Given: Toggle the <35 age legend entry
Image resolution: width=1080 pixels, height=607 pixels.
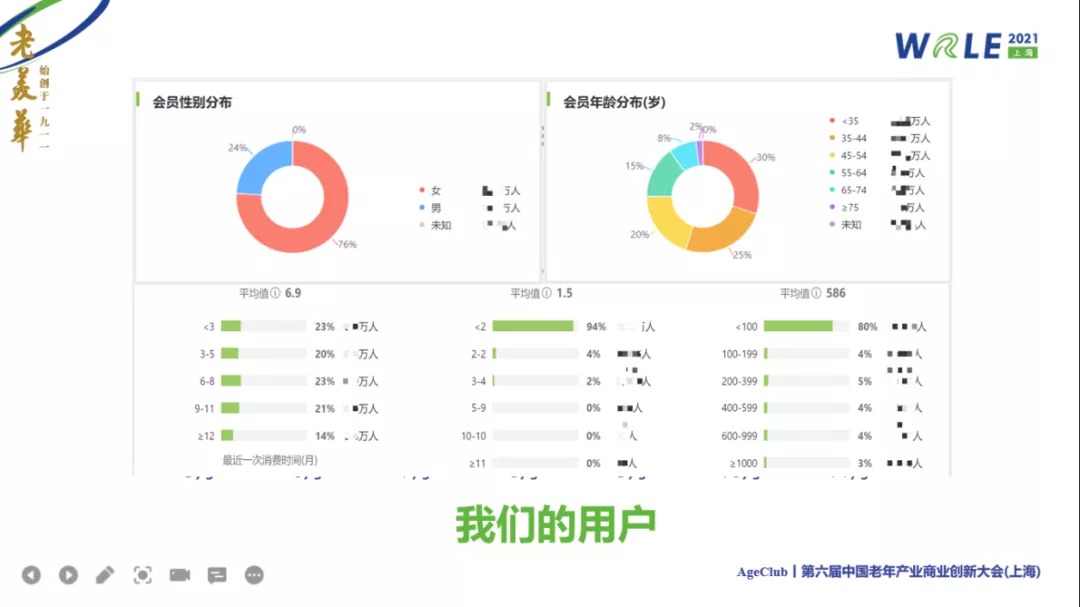Looking at the screenshot, I should tap(850, 121).
